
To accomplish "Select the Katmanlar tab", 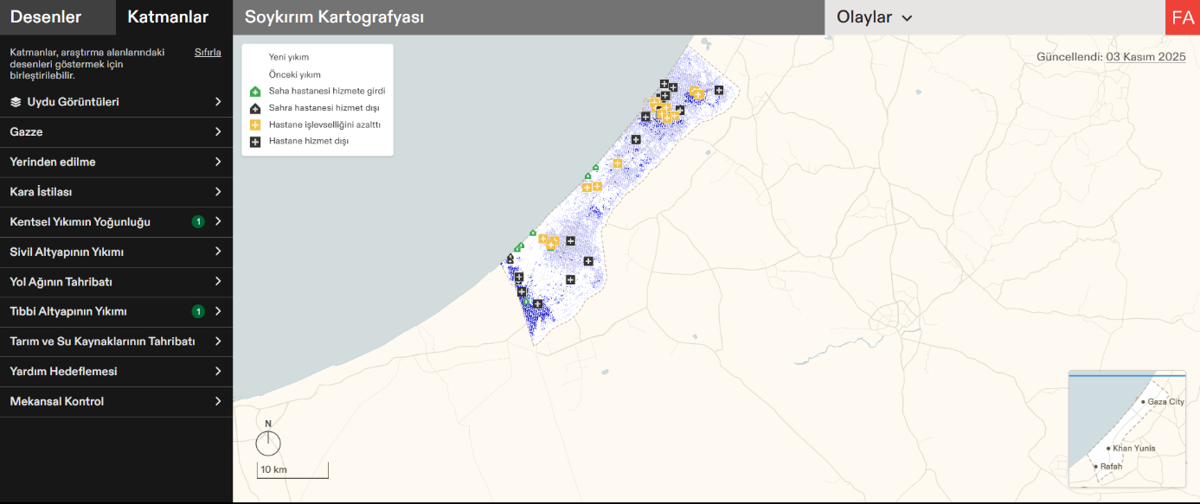I will pos(168,17).
